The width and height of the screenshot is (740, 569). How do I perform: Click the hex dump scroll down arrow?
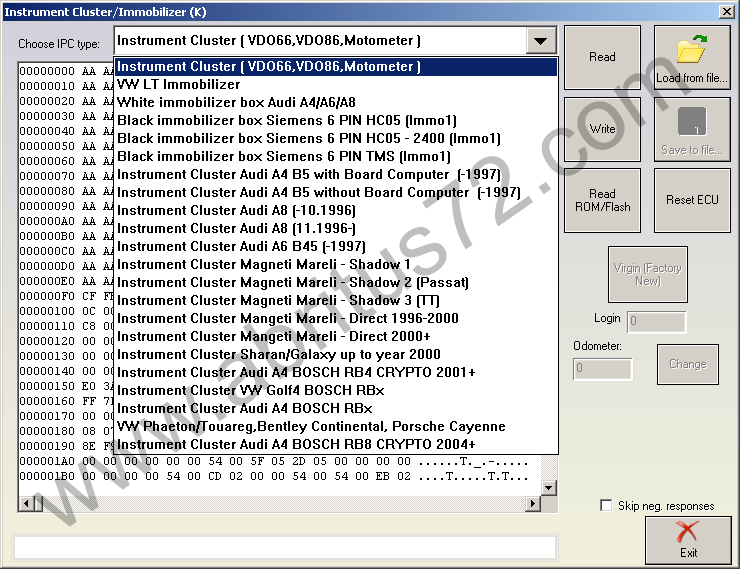548,488
